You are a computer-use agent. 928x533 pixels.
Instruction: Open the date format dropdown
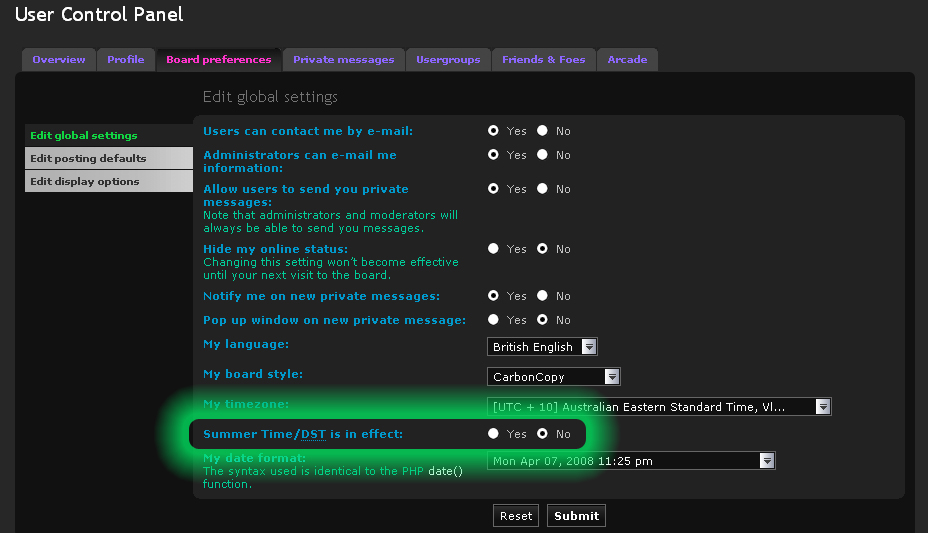point(767,461)
